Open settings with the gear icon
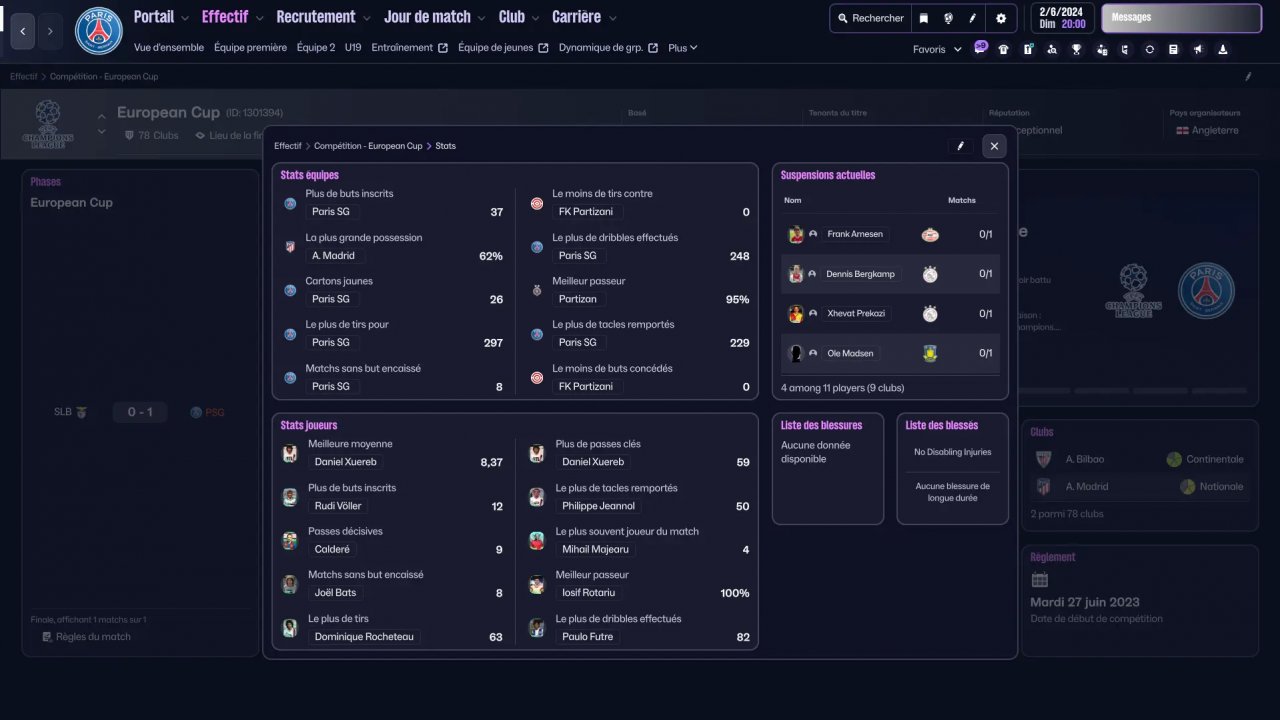This screenshot has height=720, width=1280. [1001, 18]
